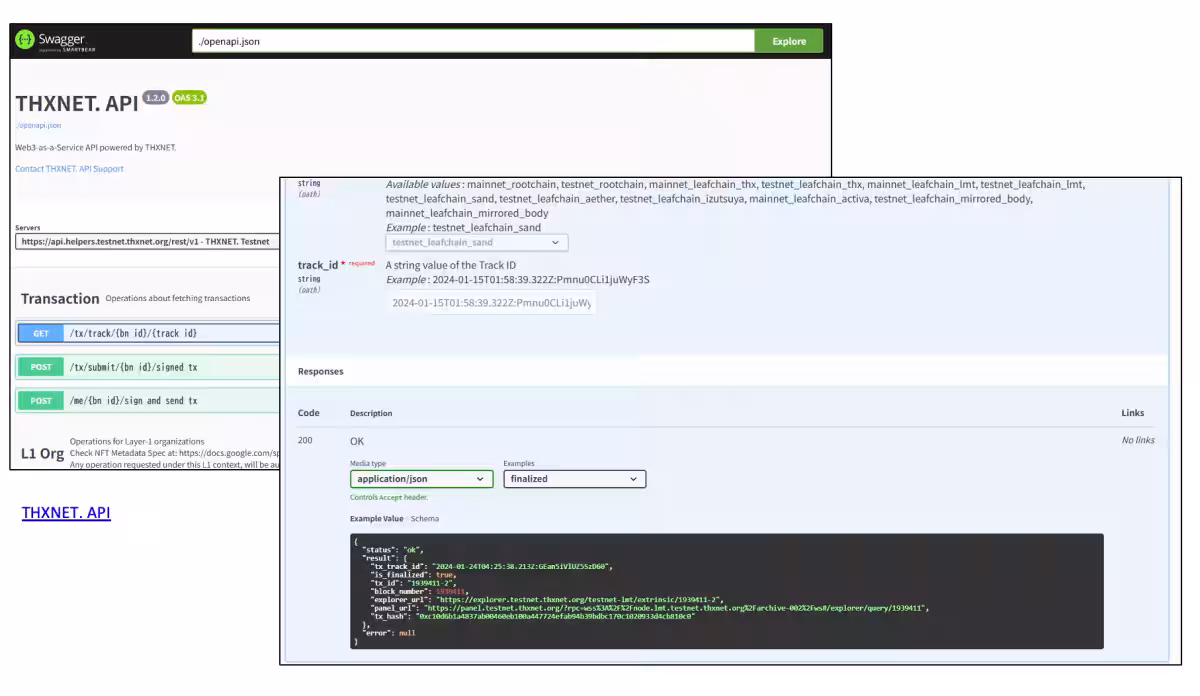Click the Explore button
The image size is (1200, 696).
(x=788, y=41)
